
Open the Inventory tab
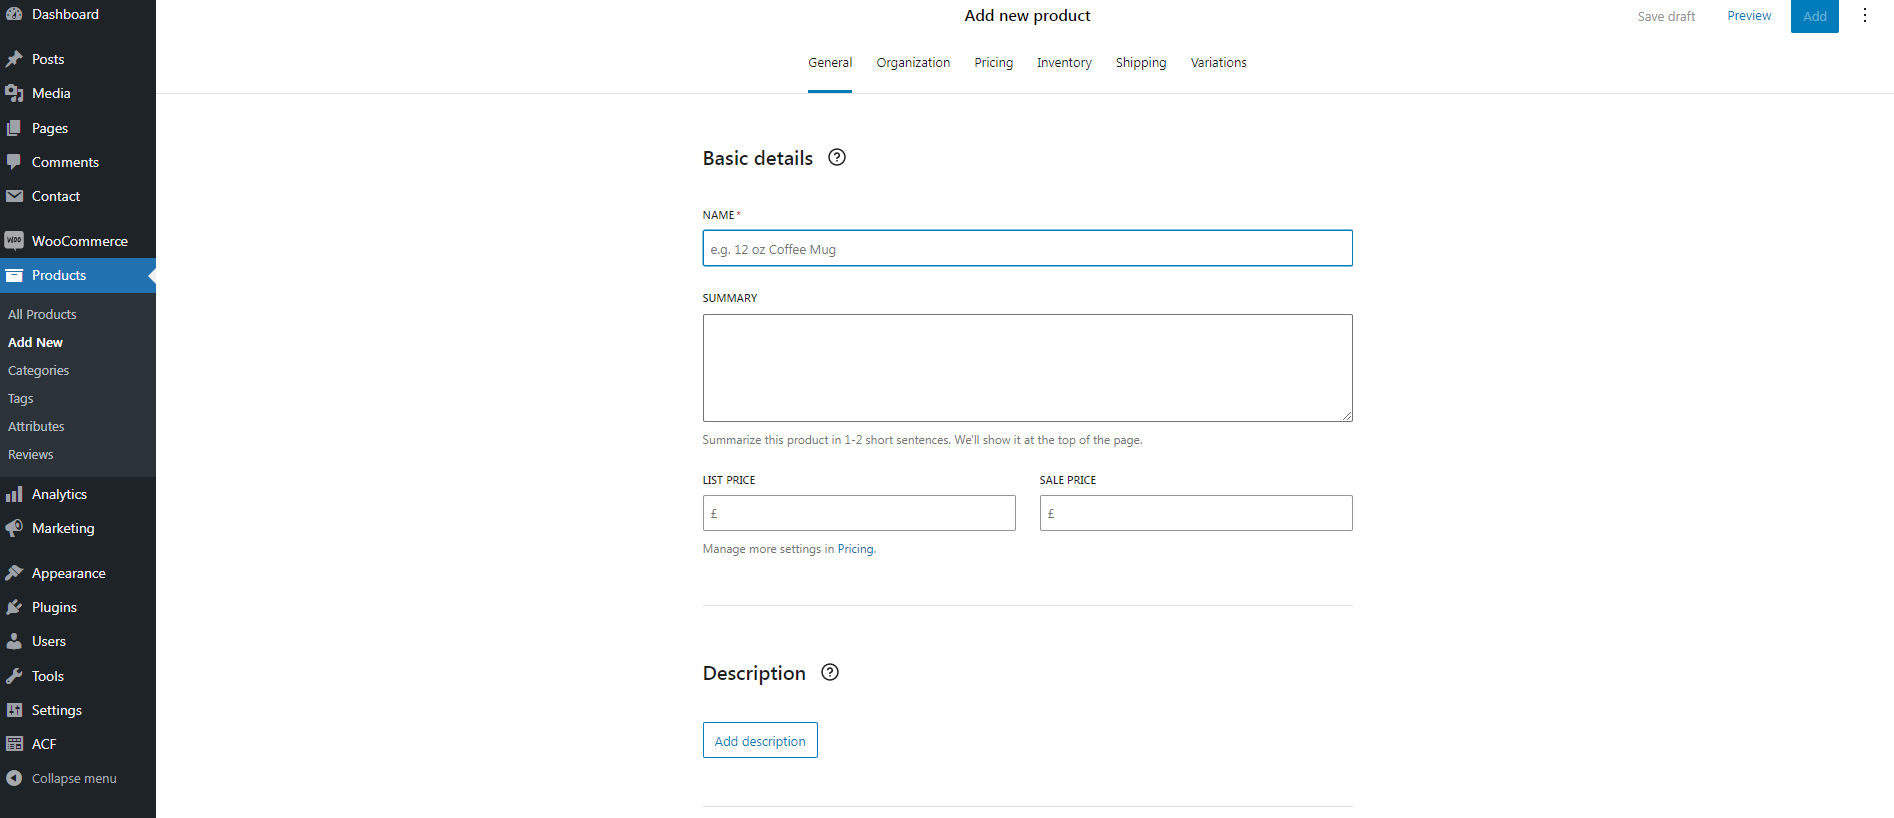[x=1064, y=62]
